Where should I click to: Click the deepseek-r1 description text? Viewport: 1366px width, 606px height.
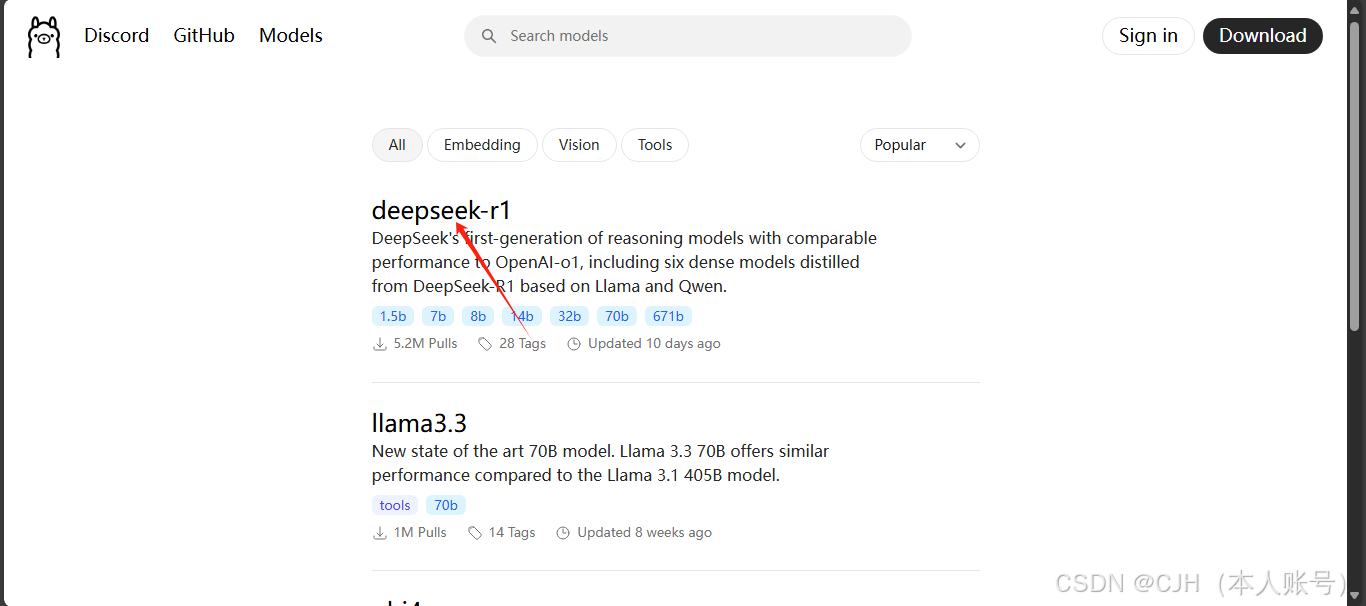[624, 262]
